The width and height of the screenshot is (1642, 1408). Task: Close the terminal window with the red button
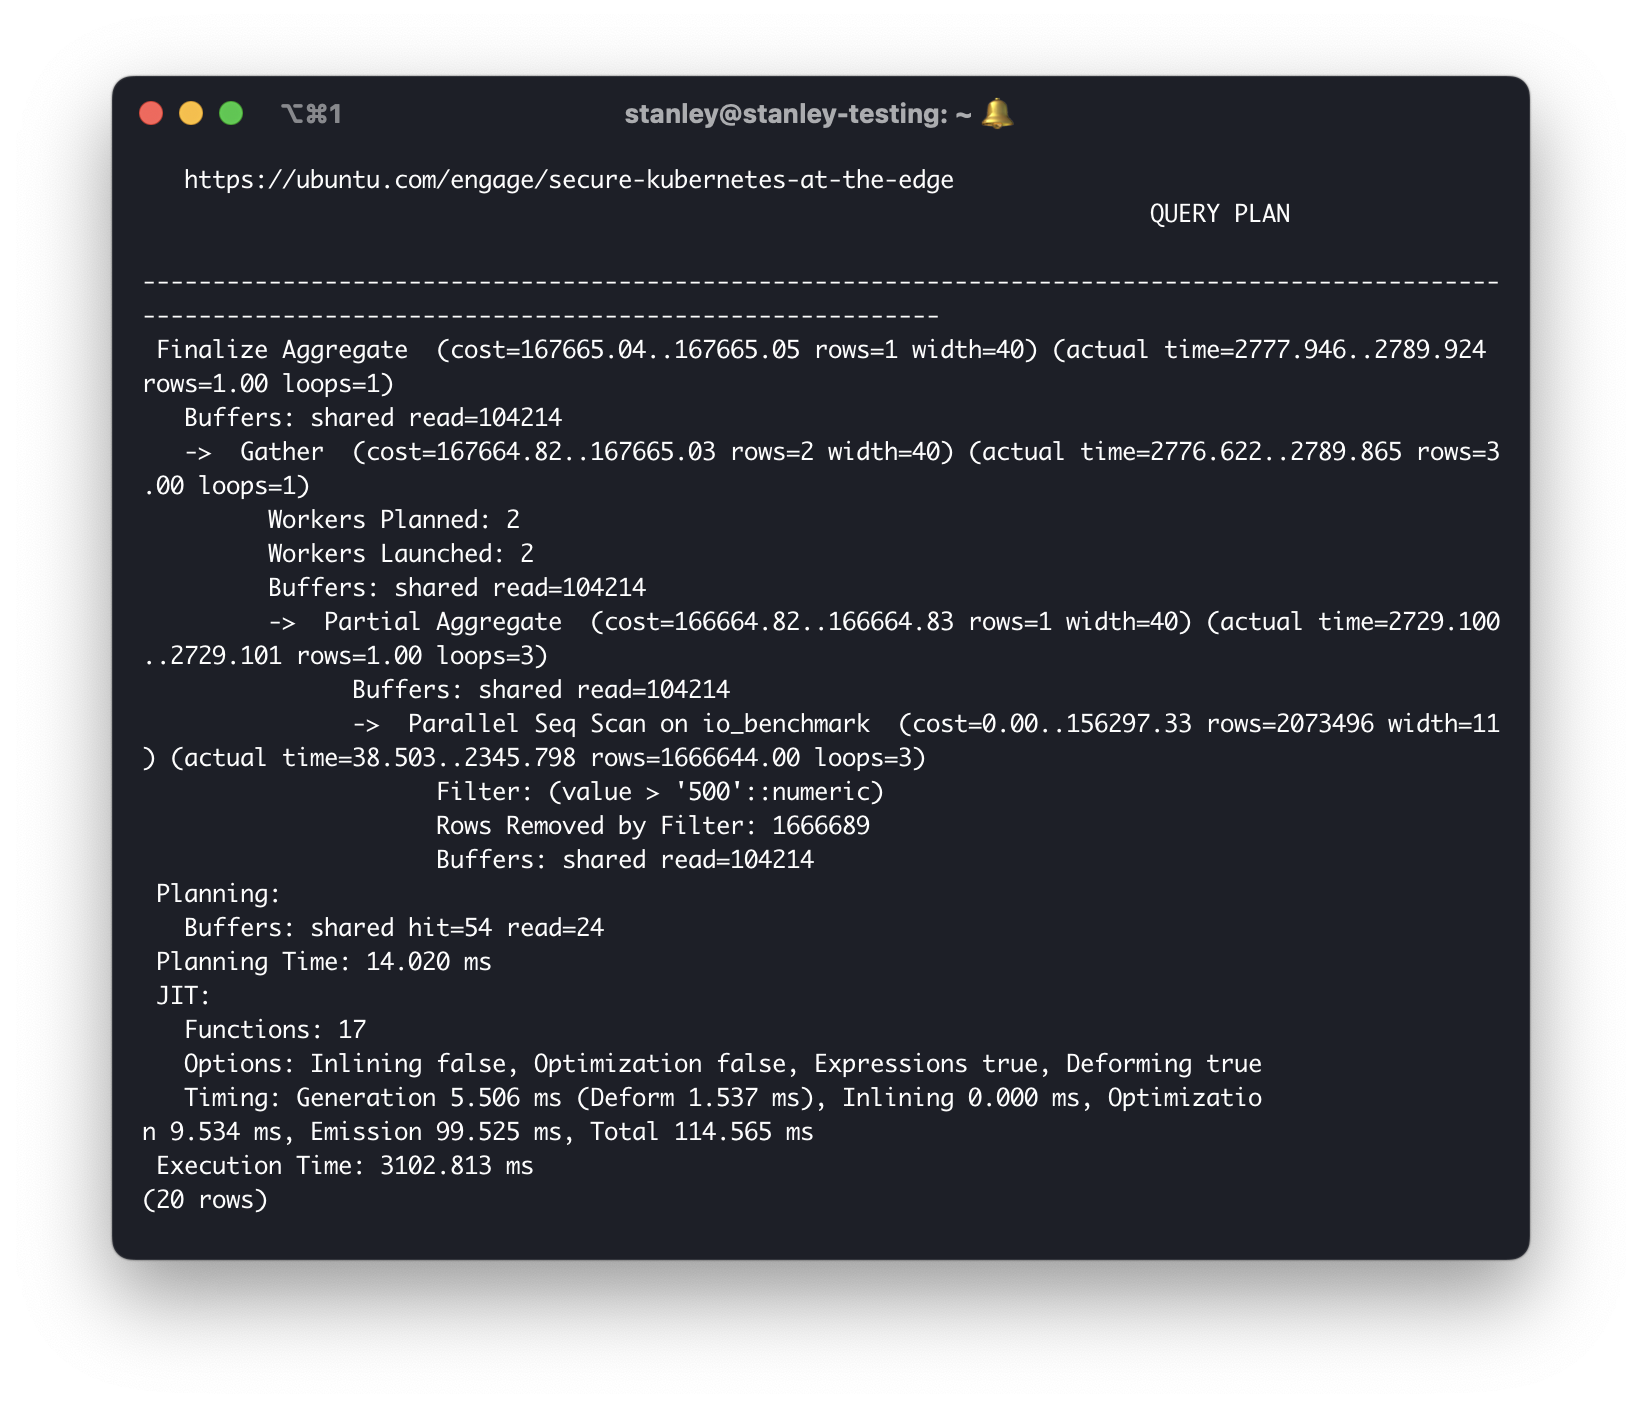click(x=151, y=114)
